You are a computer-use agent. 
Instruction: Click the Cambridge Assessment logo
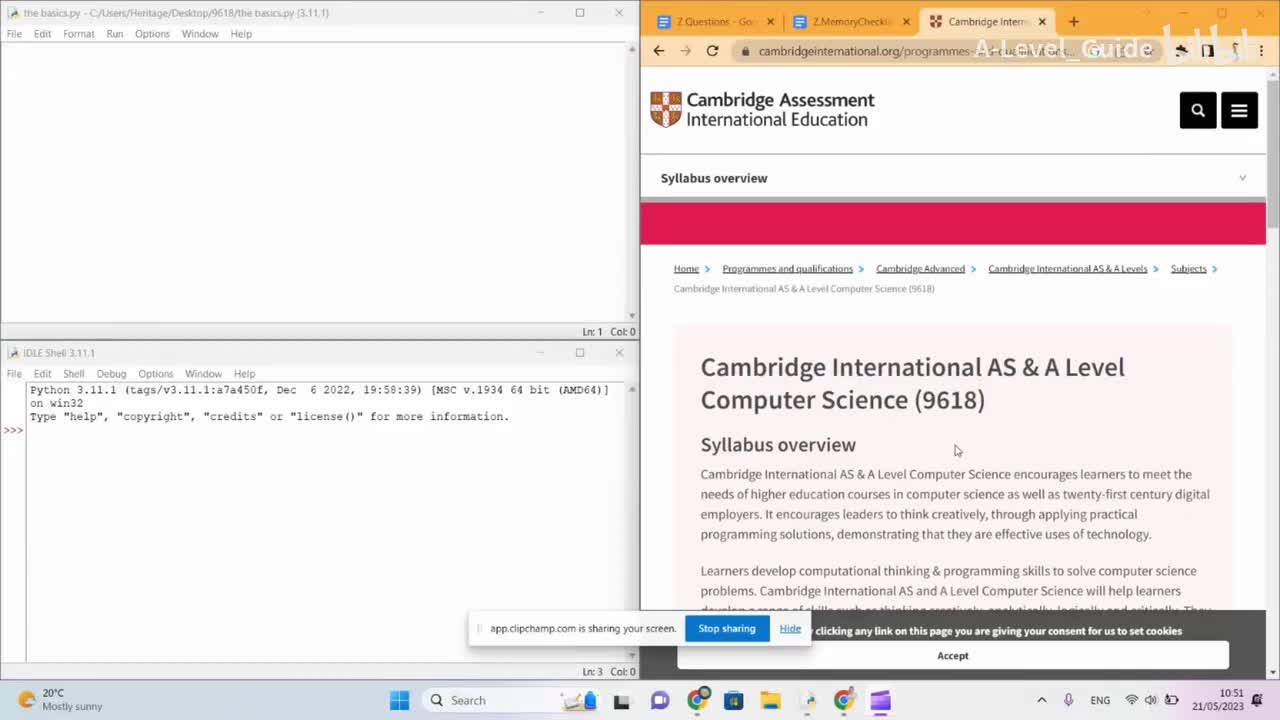point(762,109)
